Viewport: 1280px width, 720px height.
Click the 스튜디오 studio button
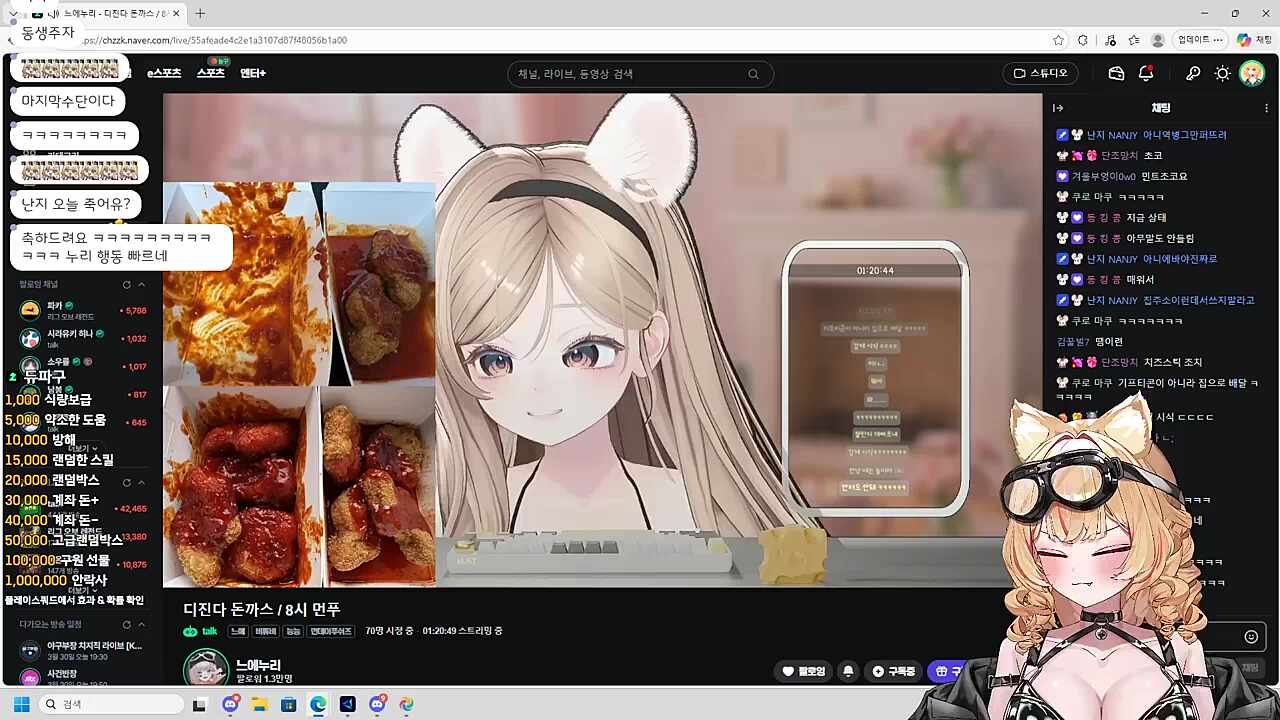pyautogui.click(x=1040, y=73)
